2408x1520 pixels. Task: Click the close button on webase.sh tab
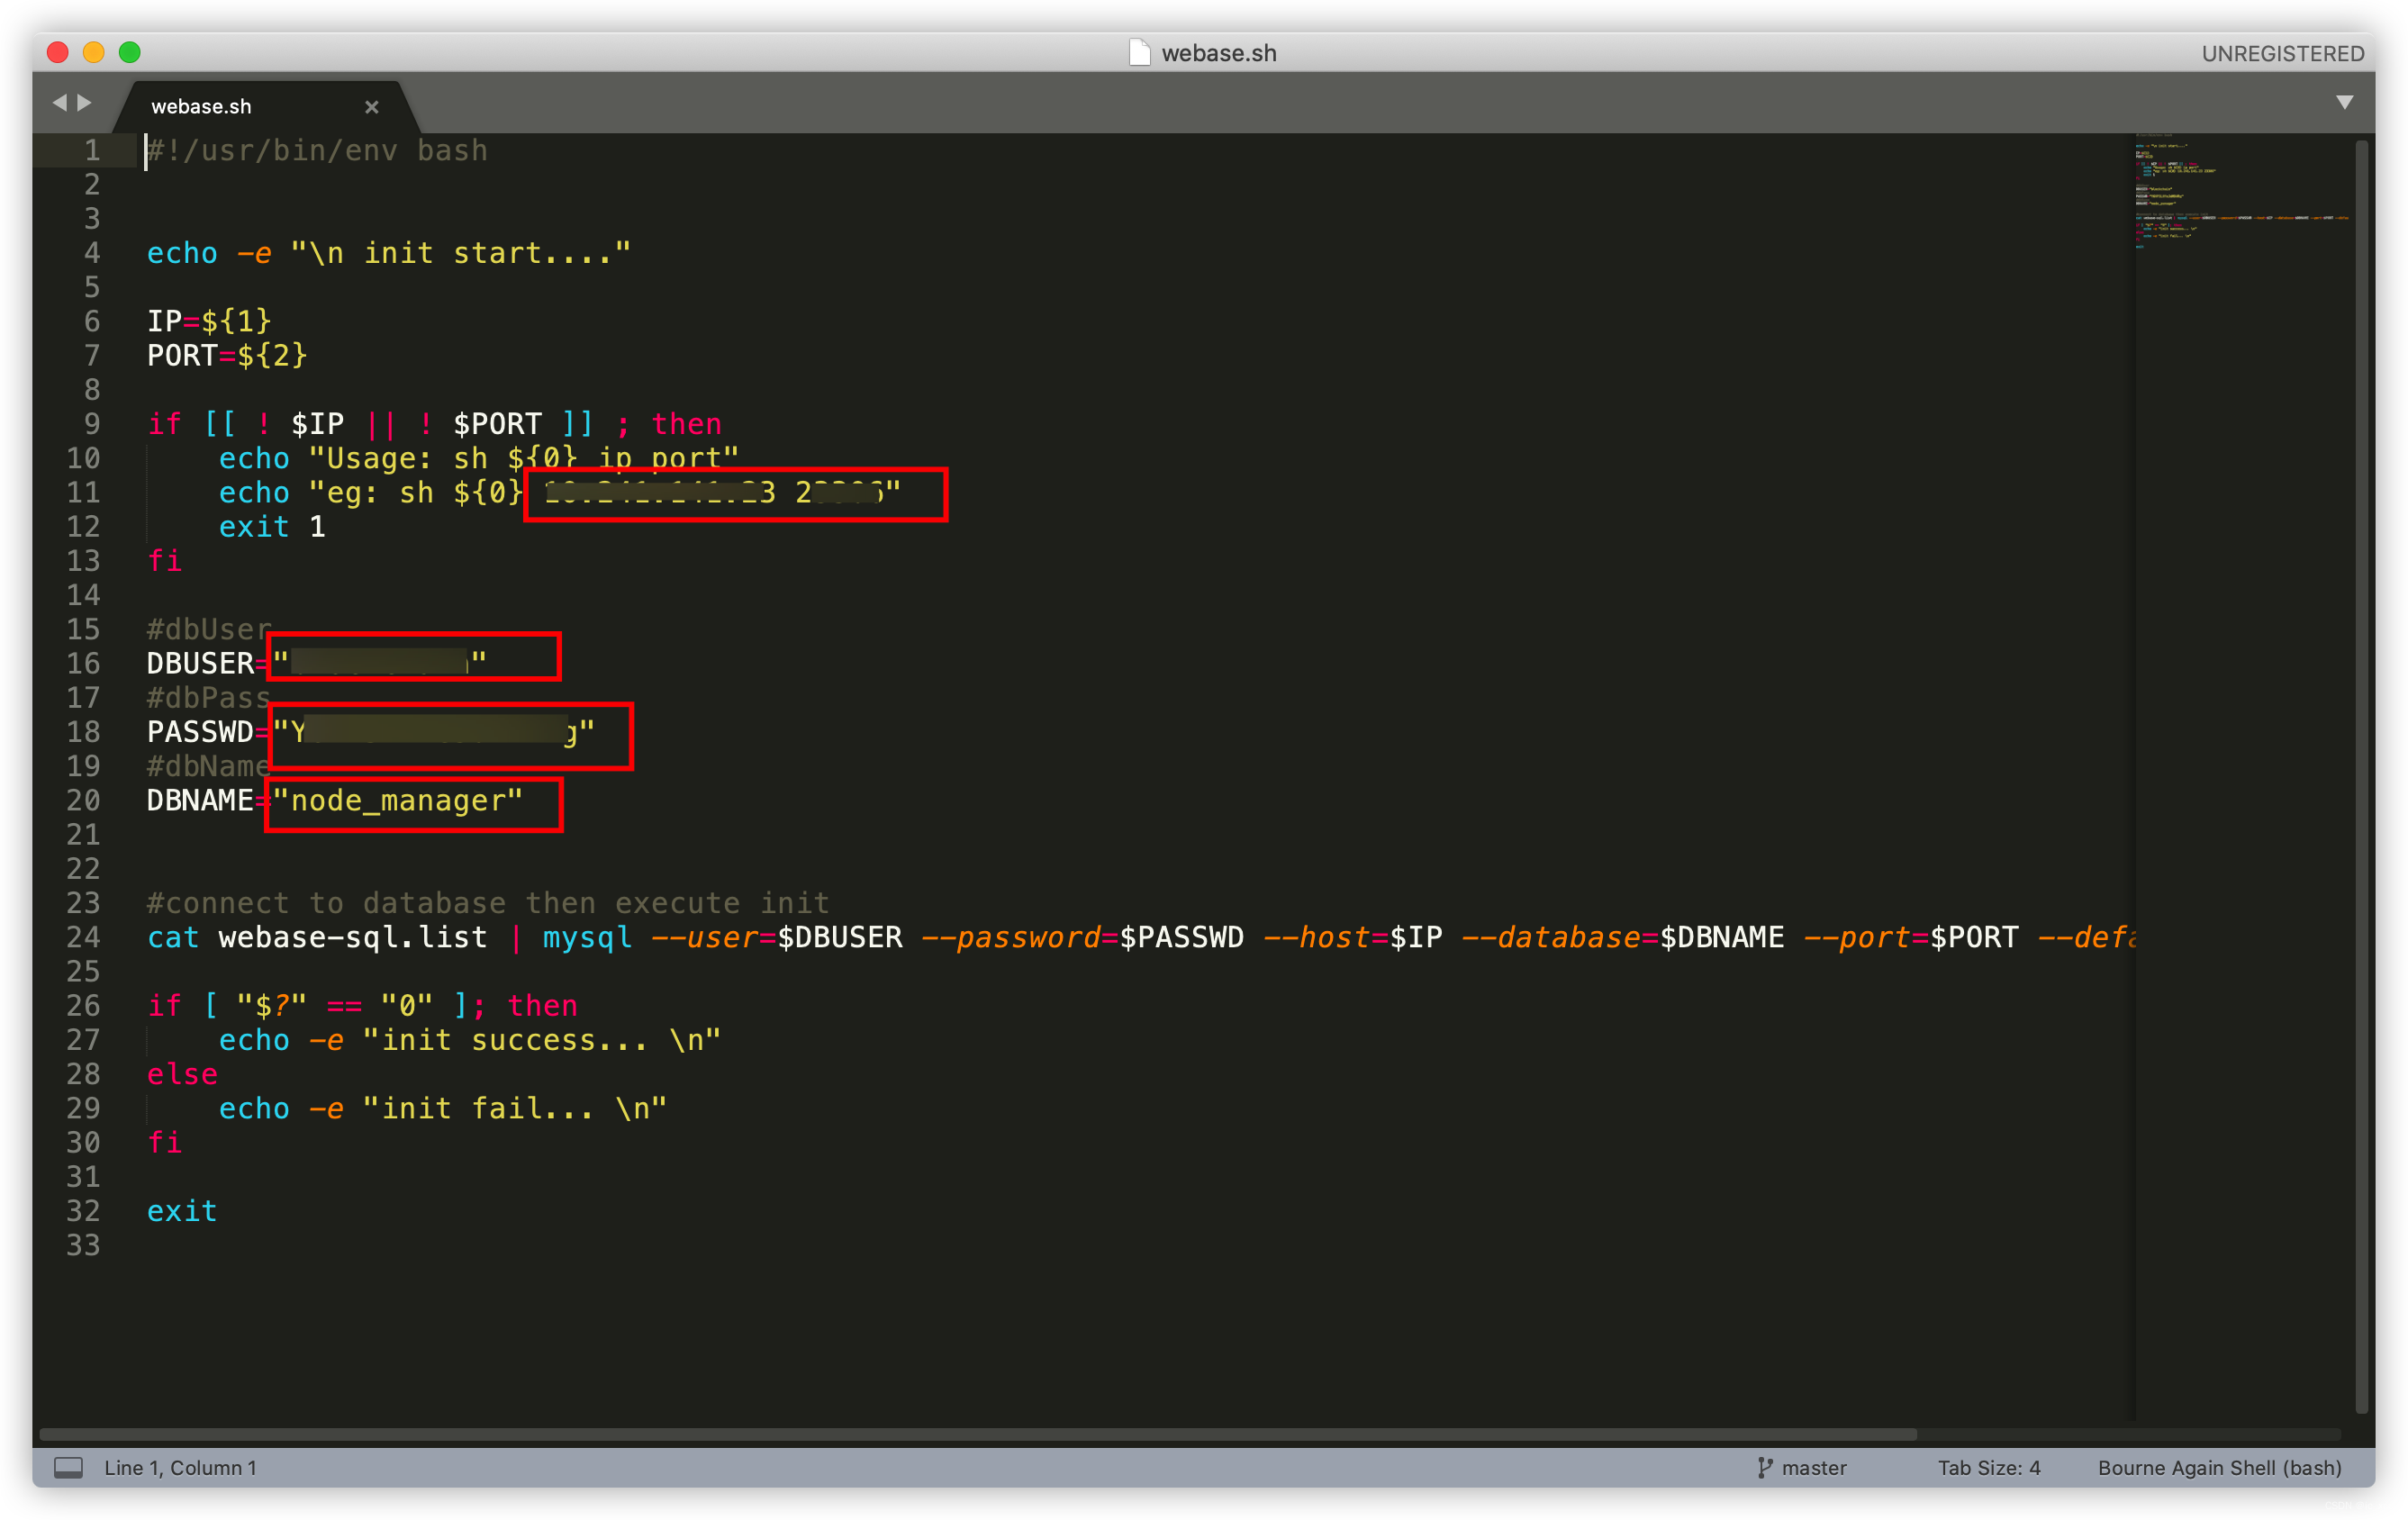point(367,105)
